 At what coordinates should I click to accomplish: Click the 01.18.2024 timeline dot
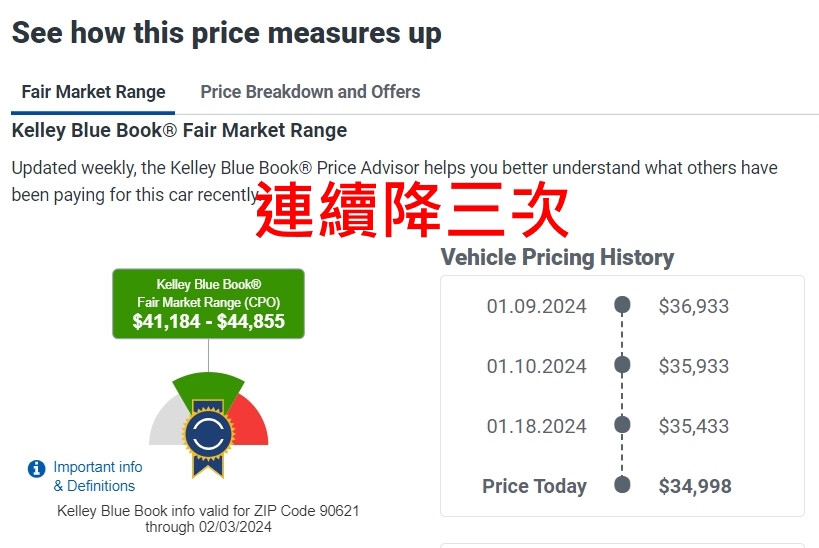click(x=622, y=424)
